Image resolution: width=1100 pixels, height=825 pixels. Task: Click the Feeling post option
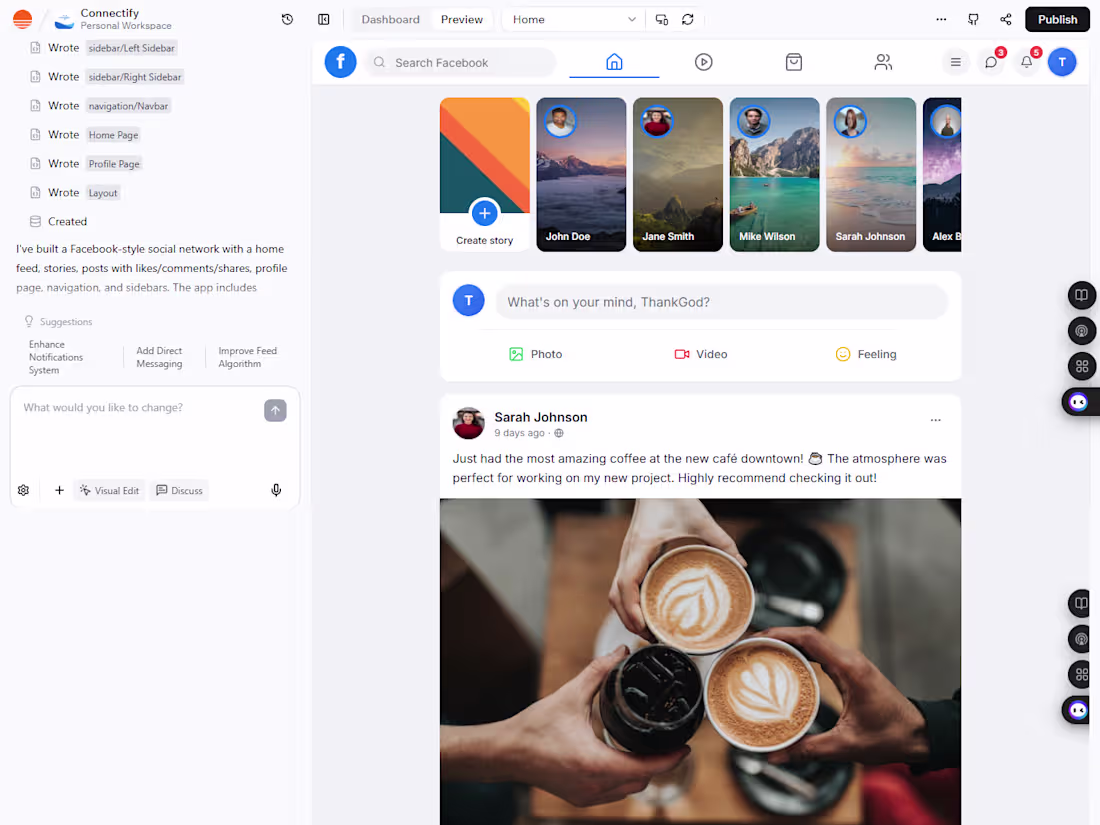tap(866, 354)
